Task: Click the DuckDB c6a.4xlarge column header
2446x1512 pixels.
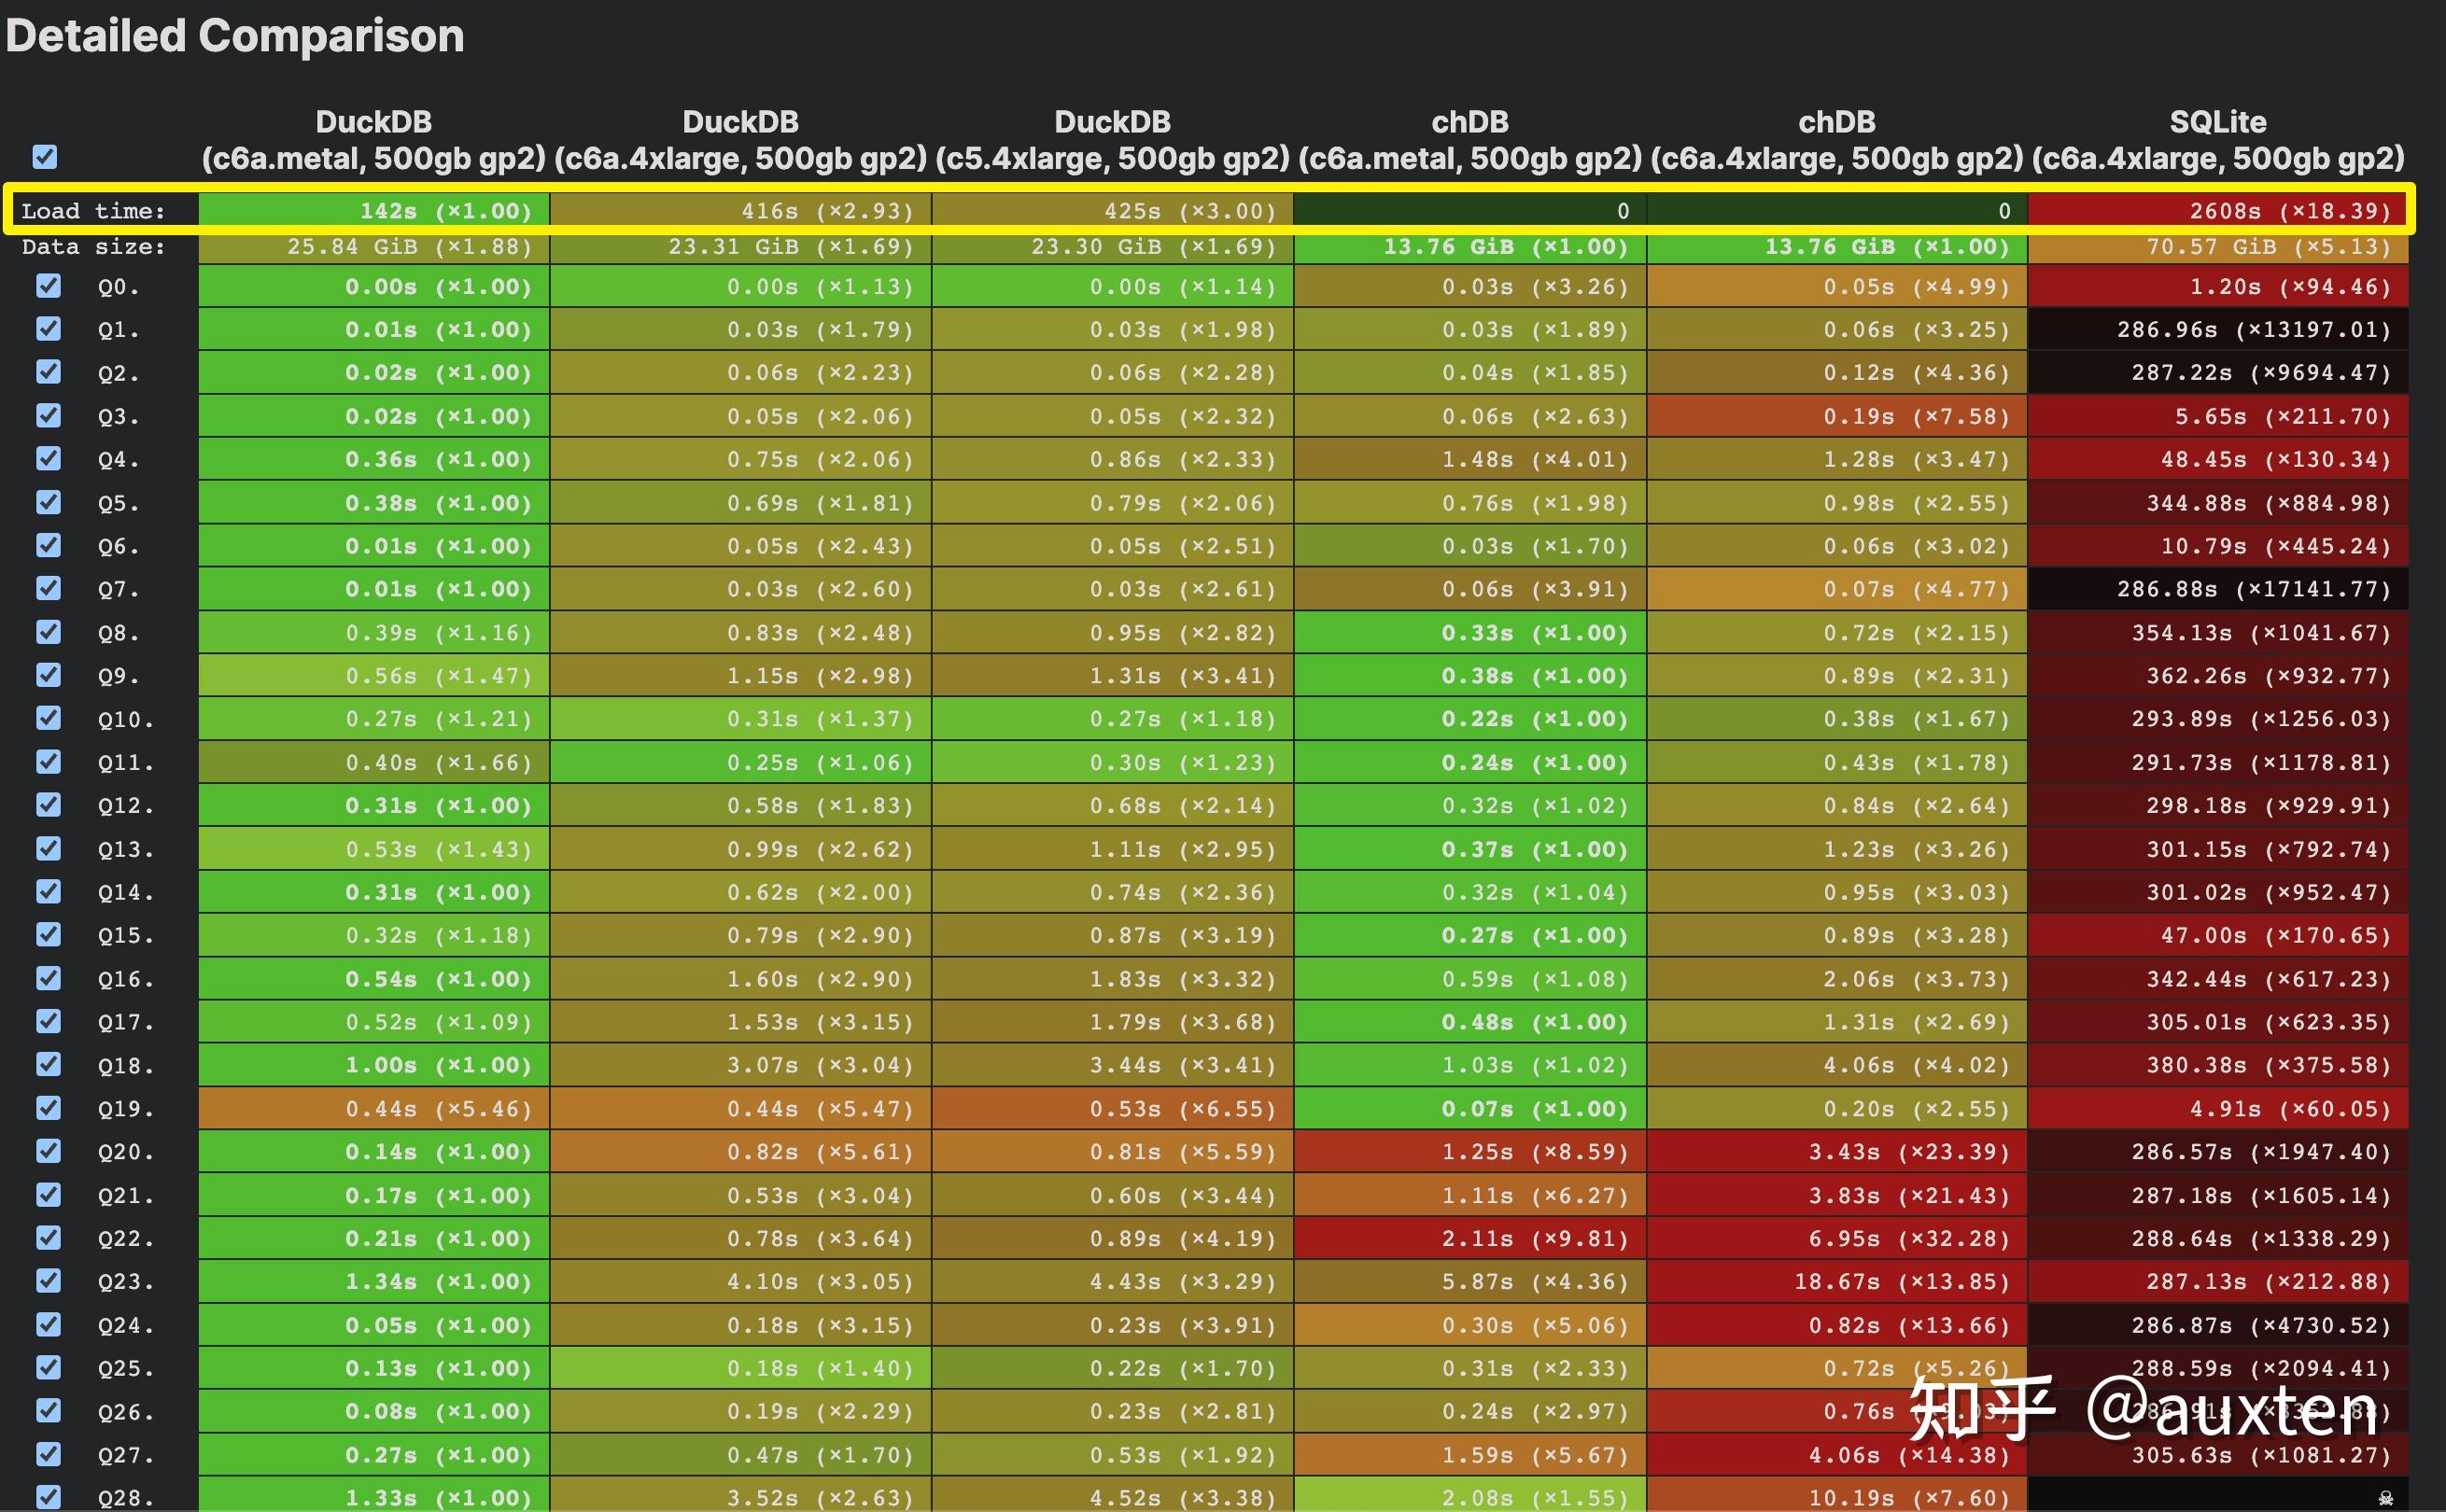Action: click(x=740, y=140)
